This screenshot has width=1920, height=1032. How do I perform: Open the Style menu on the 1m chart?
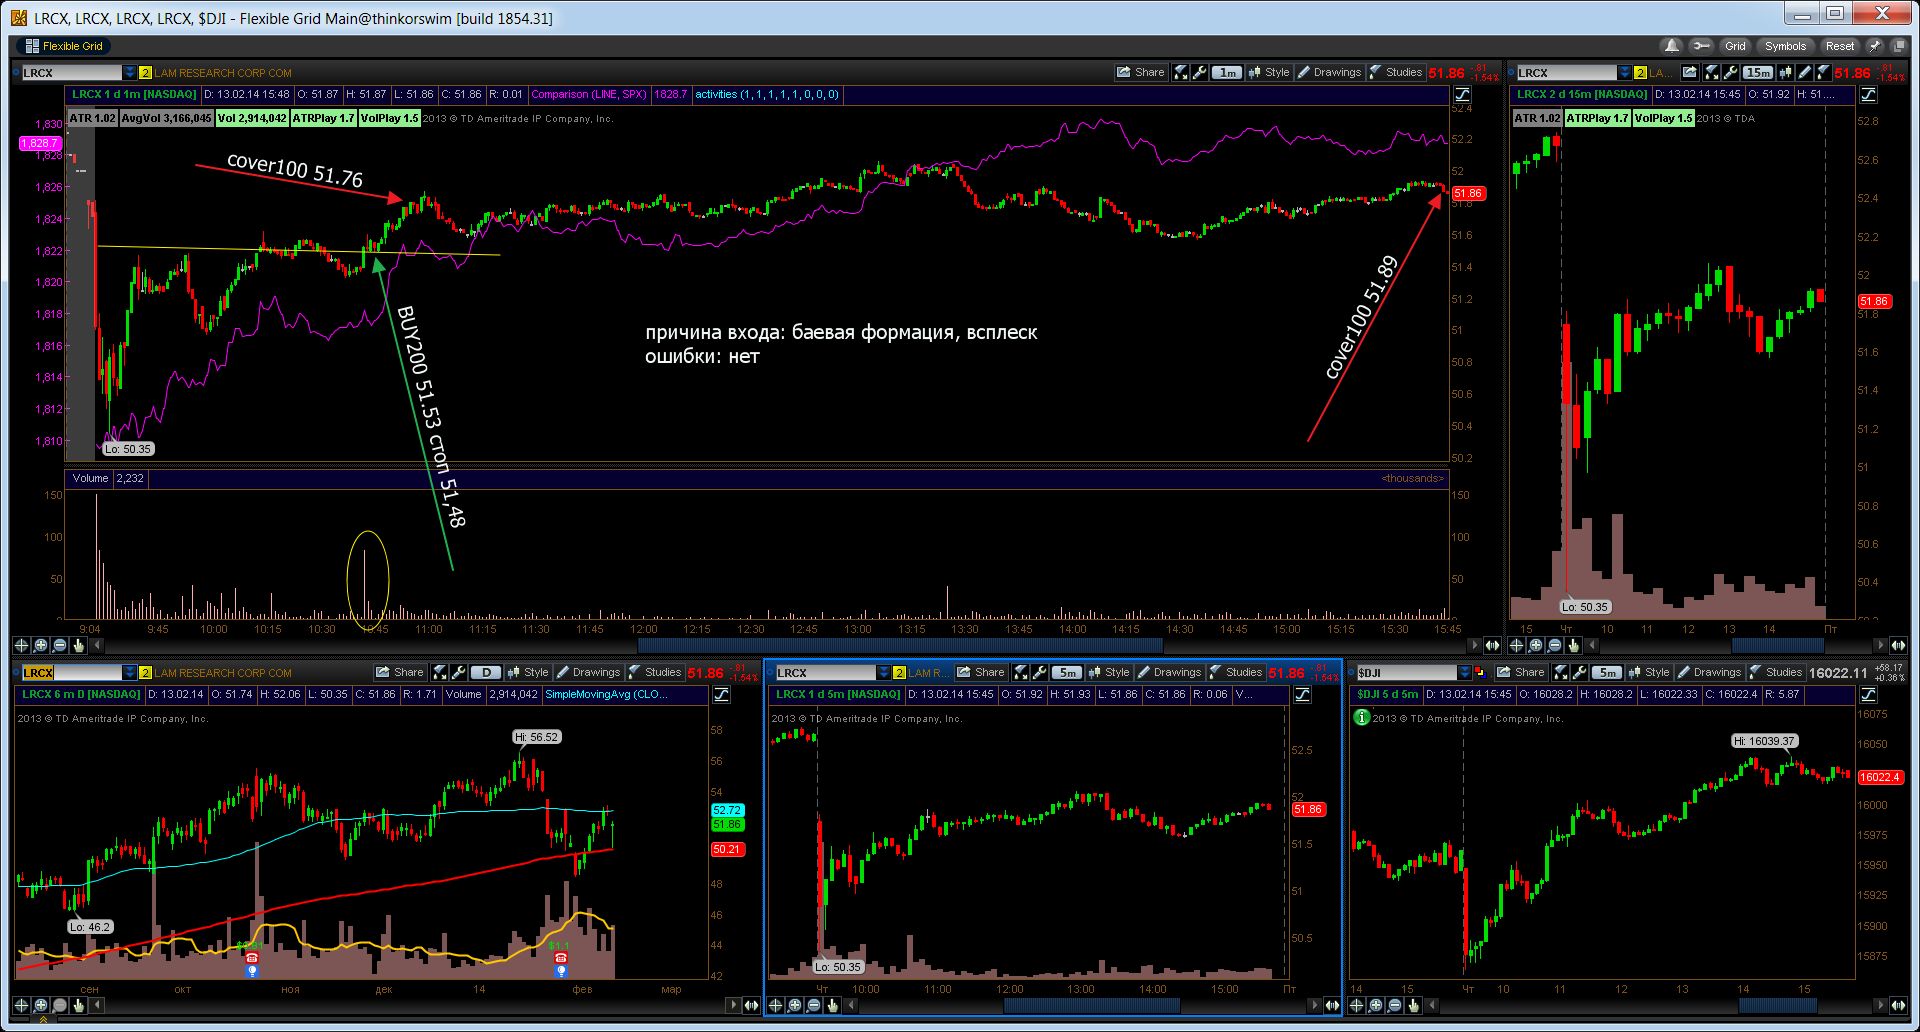click(x=1269, y=72)
